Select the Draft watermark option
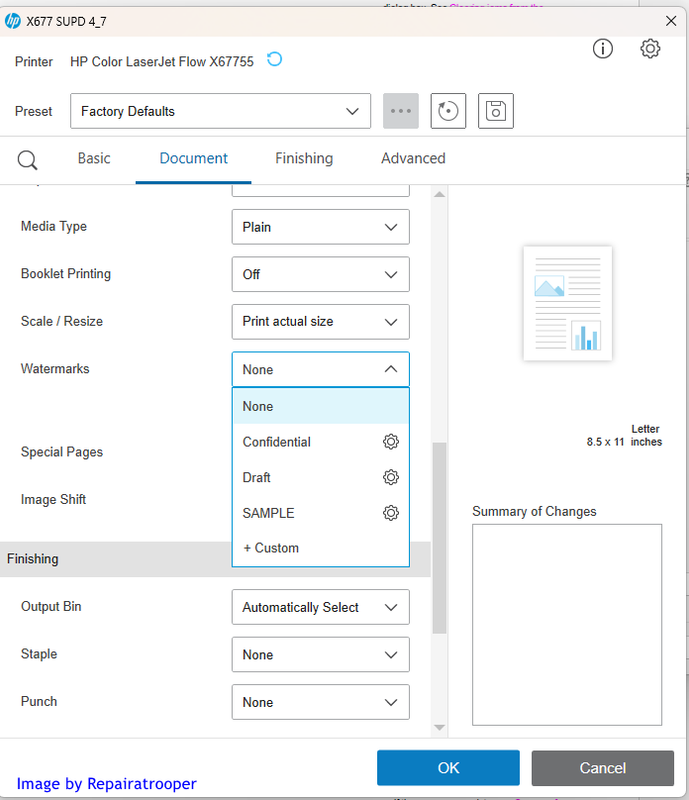 coord(321,478)
